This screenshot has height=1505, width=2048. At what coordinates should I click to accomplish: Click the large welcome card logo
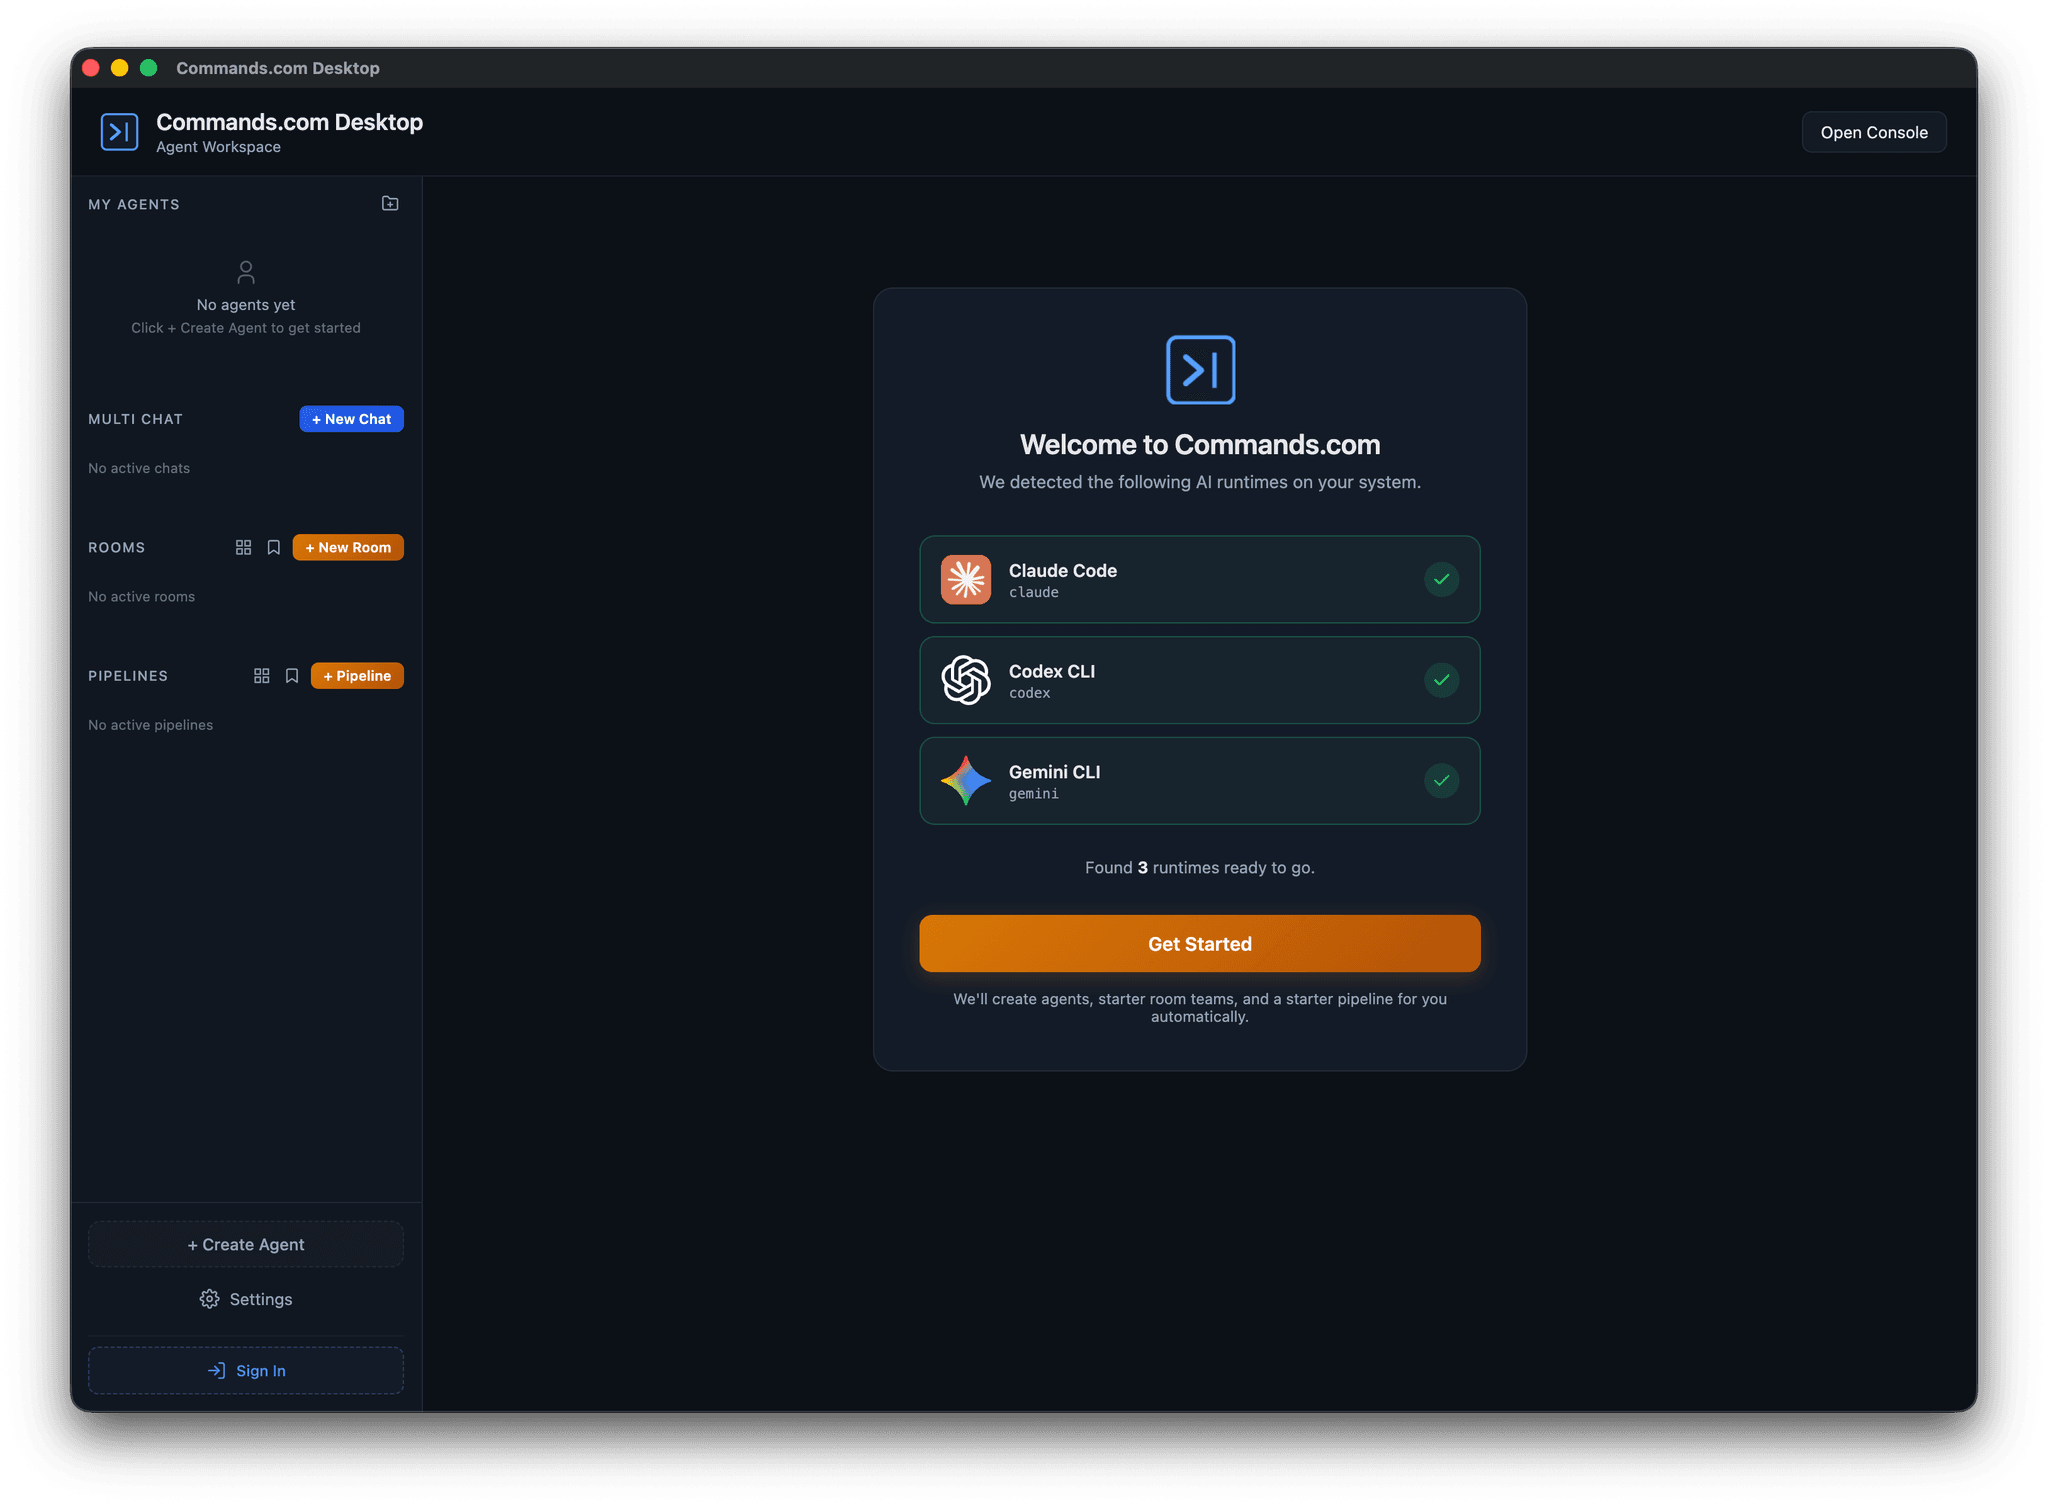click(x=1200, y=370)
